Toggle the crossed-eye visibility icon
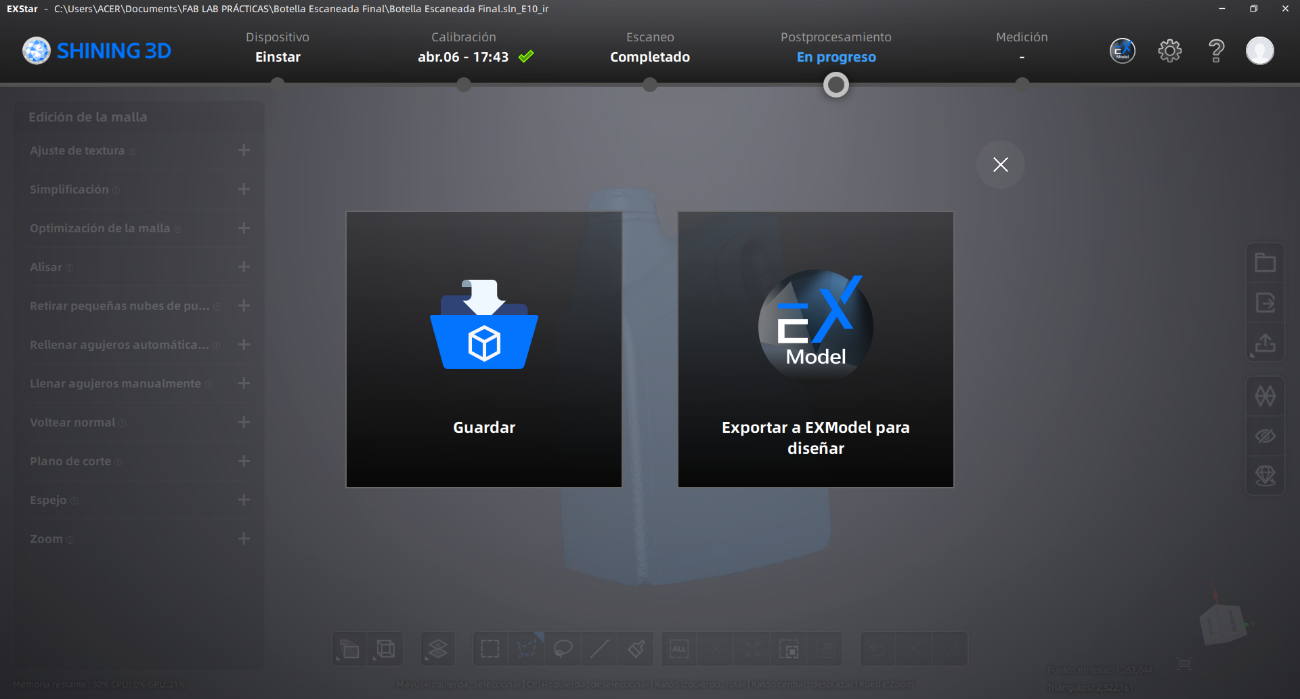The width and height of the screenshot is (1300, 699). [x=1265, y=436]
